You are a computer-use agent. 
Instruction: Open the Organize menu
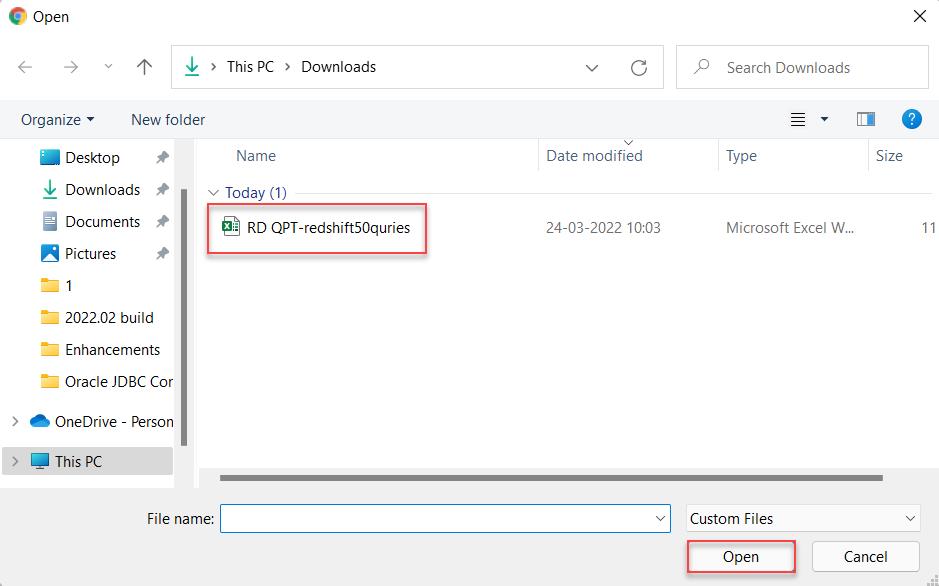(x=57, y=120)
